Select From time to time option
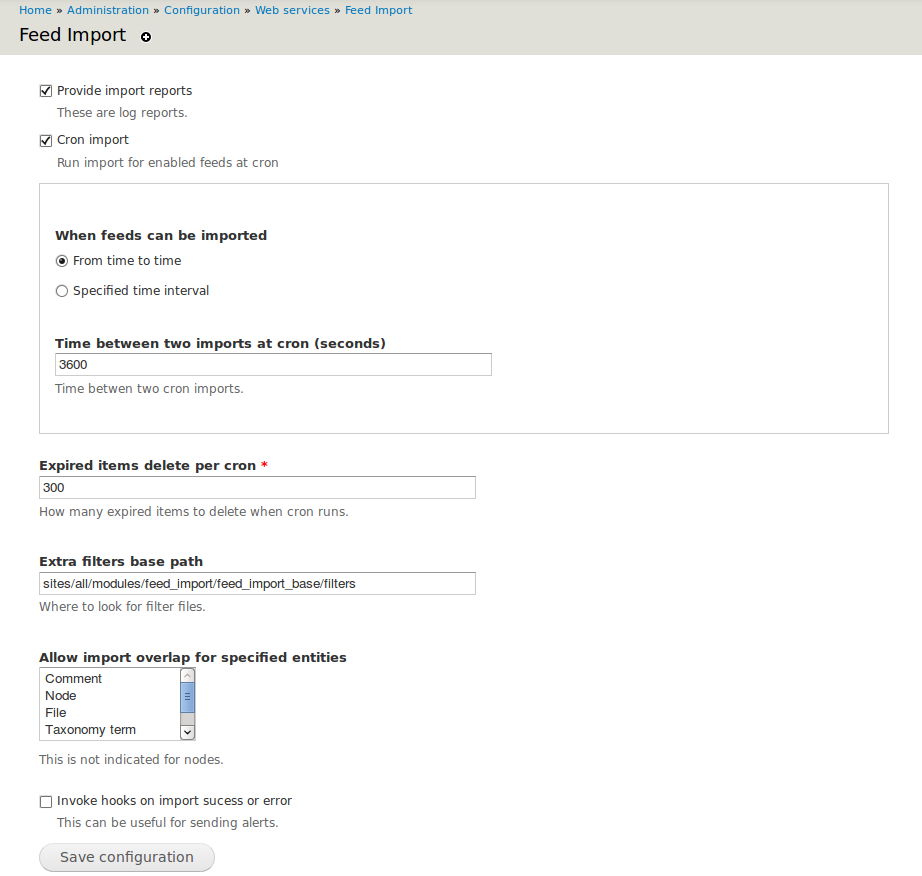 pyautogui.click(x=62, y=261)
